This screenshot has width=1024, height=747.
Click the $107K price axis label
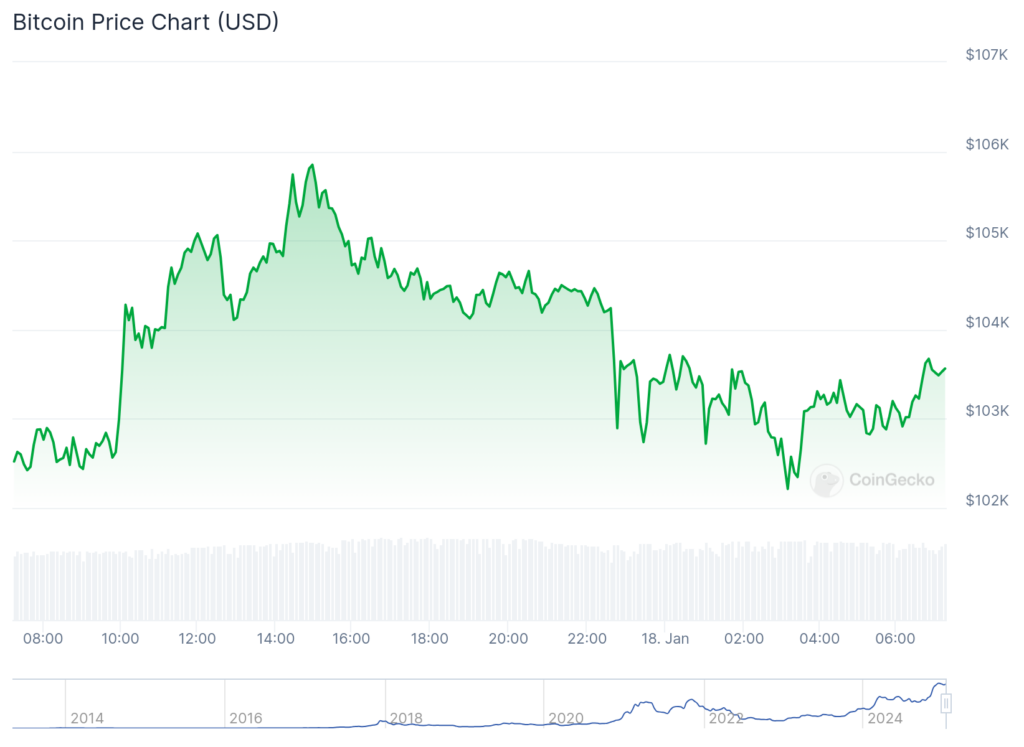pyautogui.click(x=987, y=55)
